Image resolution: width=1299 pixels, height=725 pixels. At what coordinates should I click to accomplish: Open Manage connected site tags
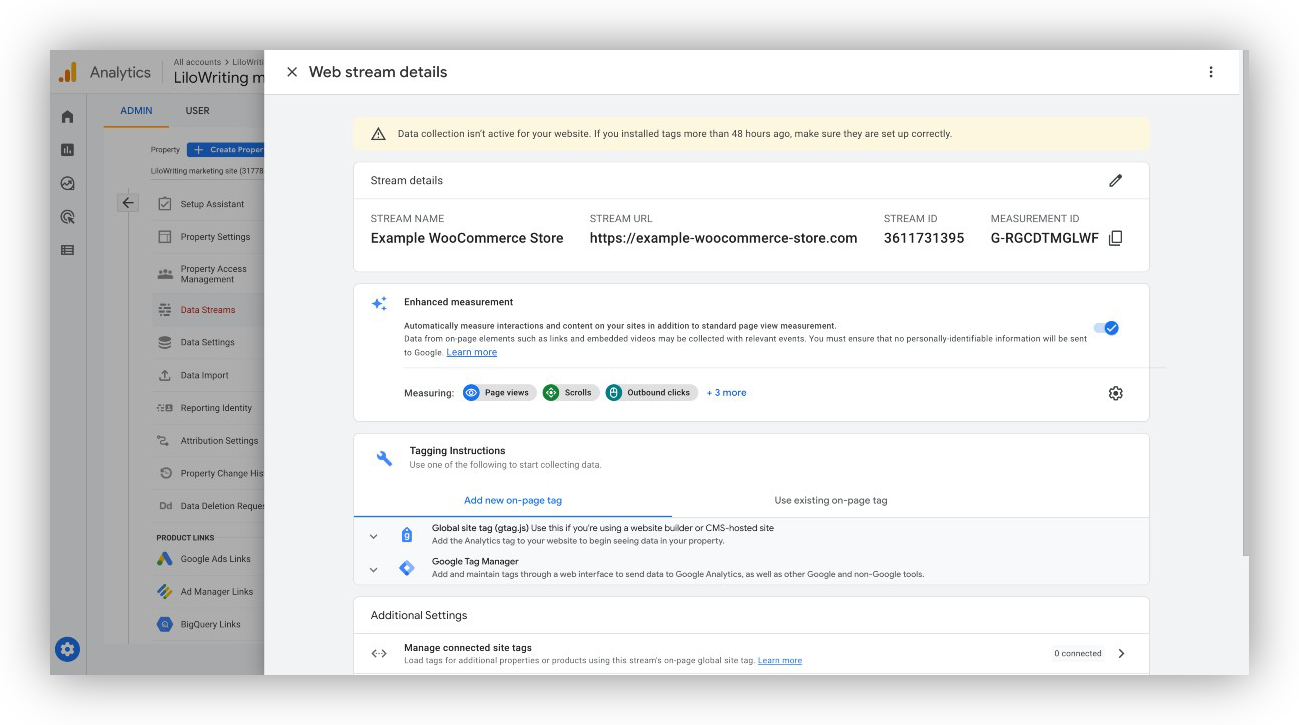click(x=1121, y=654)
